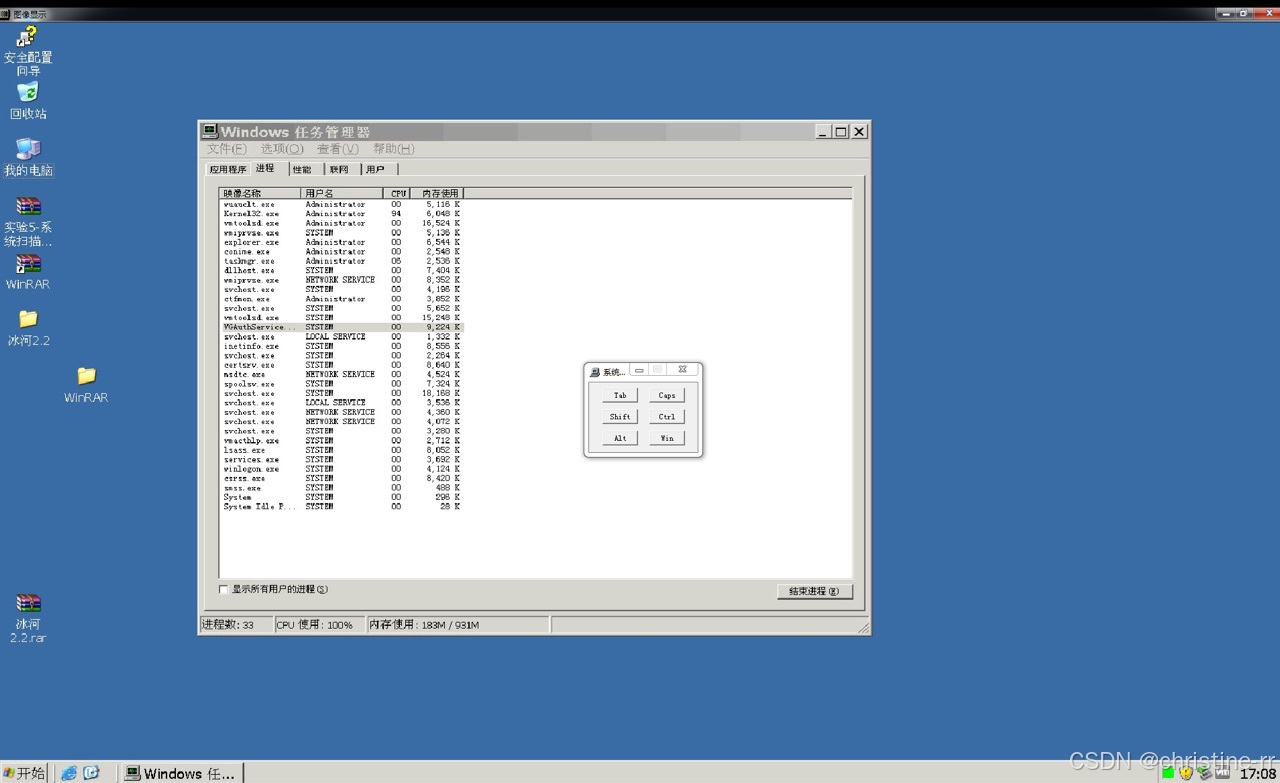Select the msdtc.exe process row
This screenshot has height=783, width=1280.
[342, 374]
